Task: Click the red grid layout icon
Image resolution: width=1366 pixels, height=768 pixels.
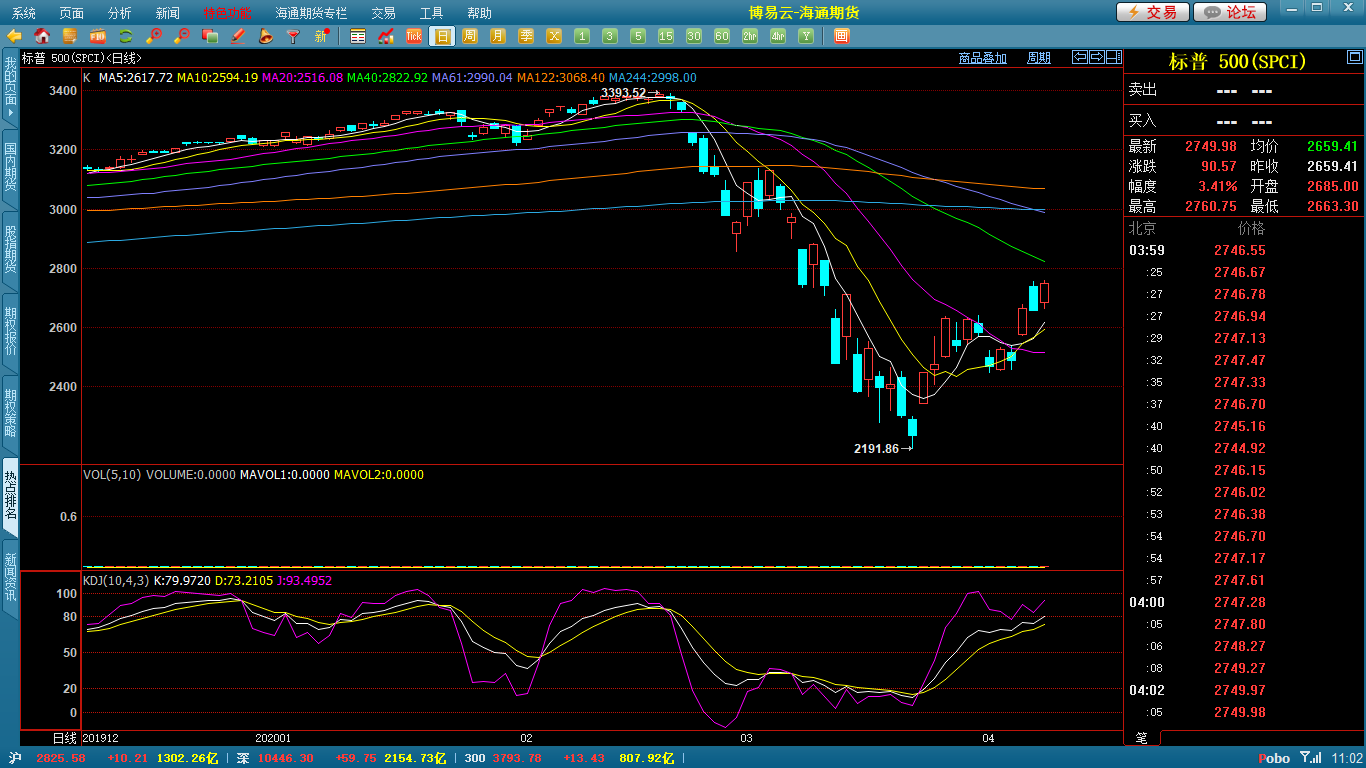Action: click(842, 36)
